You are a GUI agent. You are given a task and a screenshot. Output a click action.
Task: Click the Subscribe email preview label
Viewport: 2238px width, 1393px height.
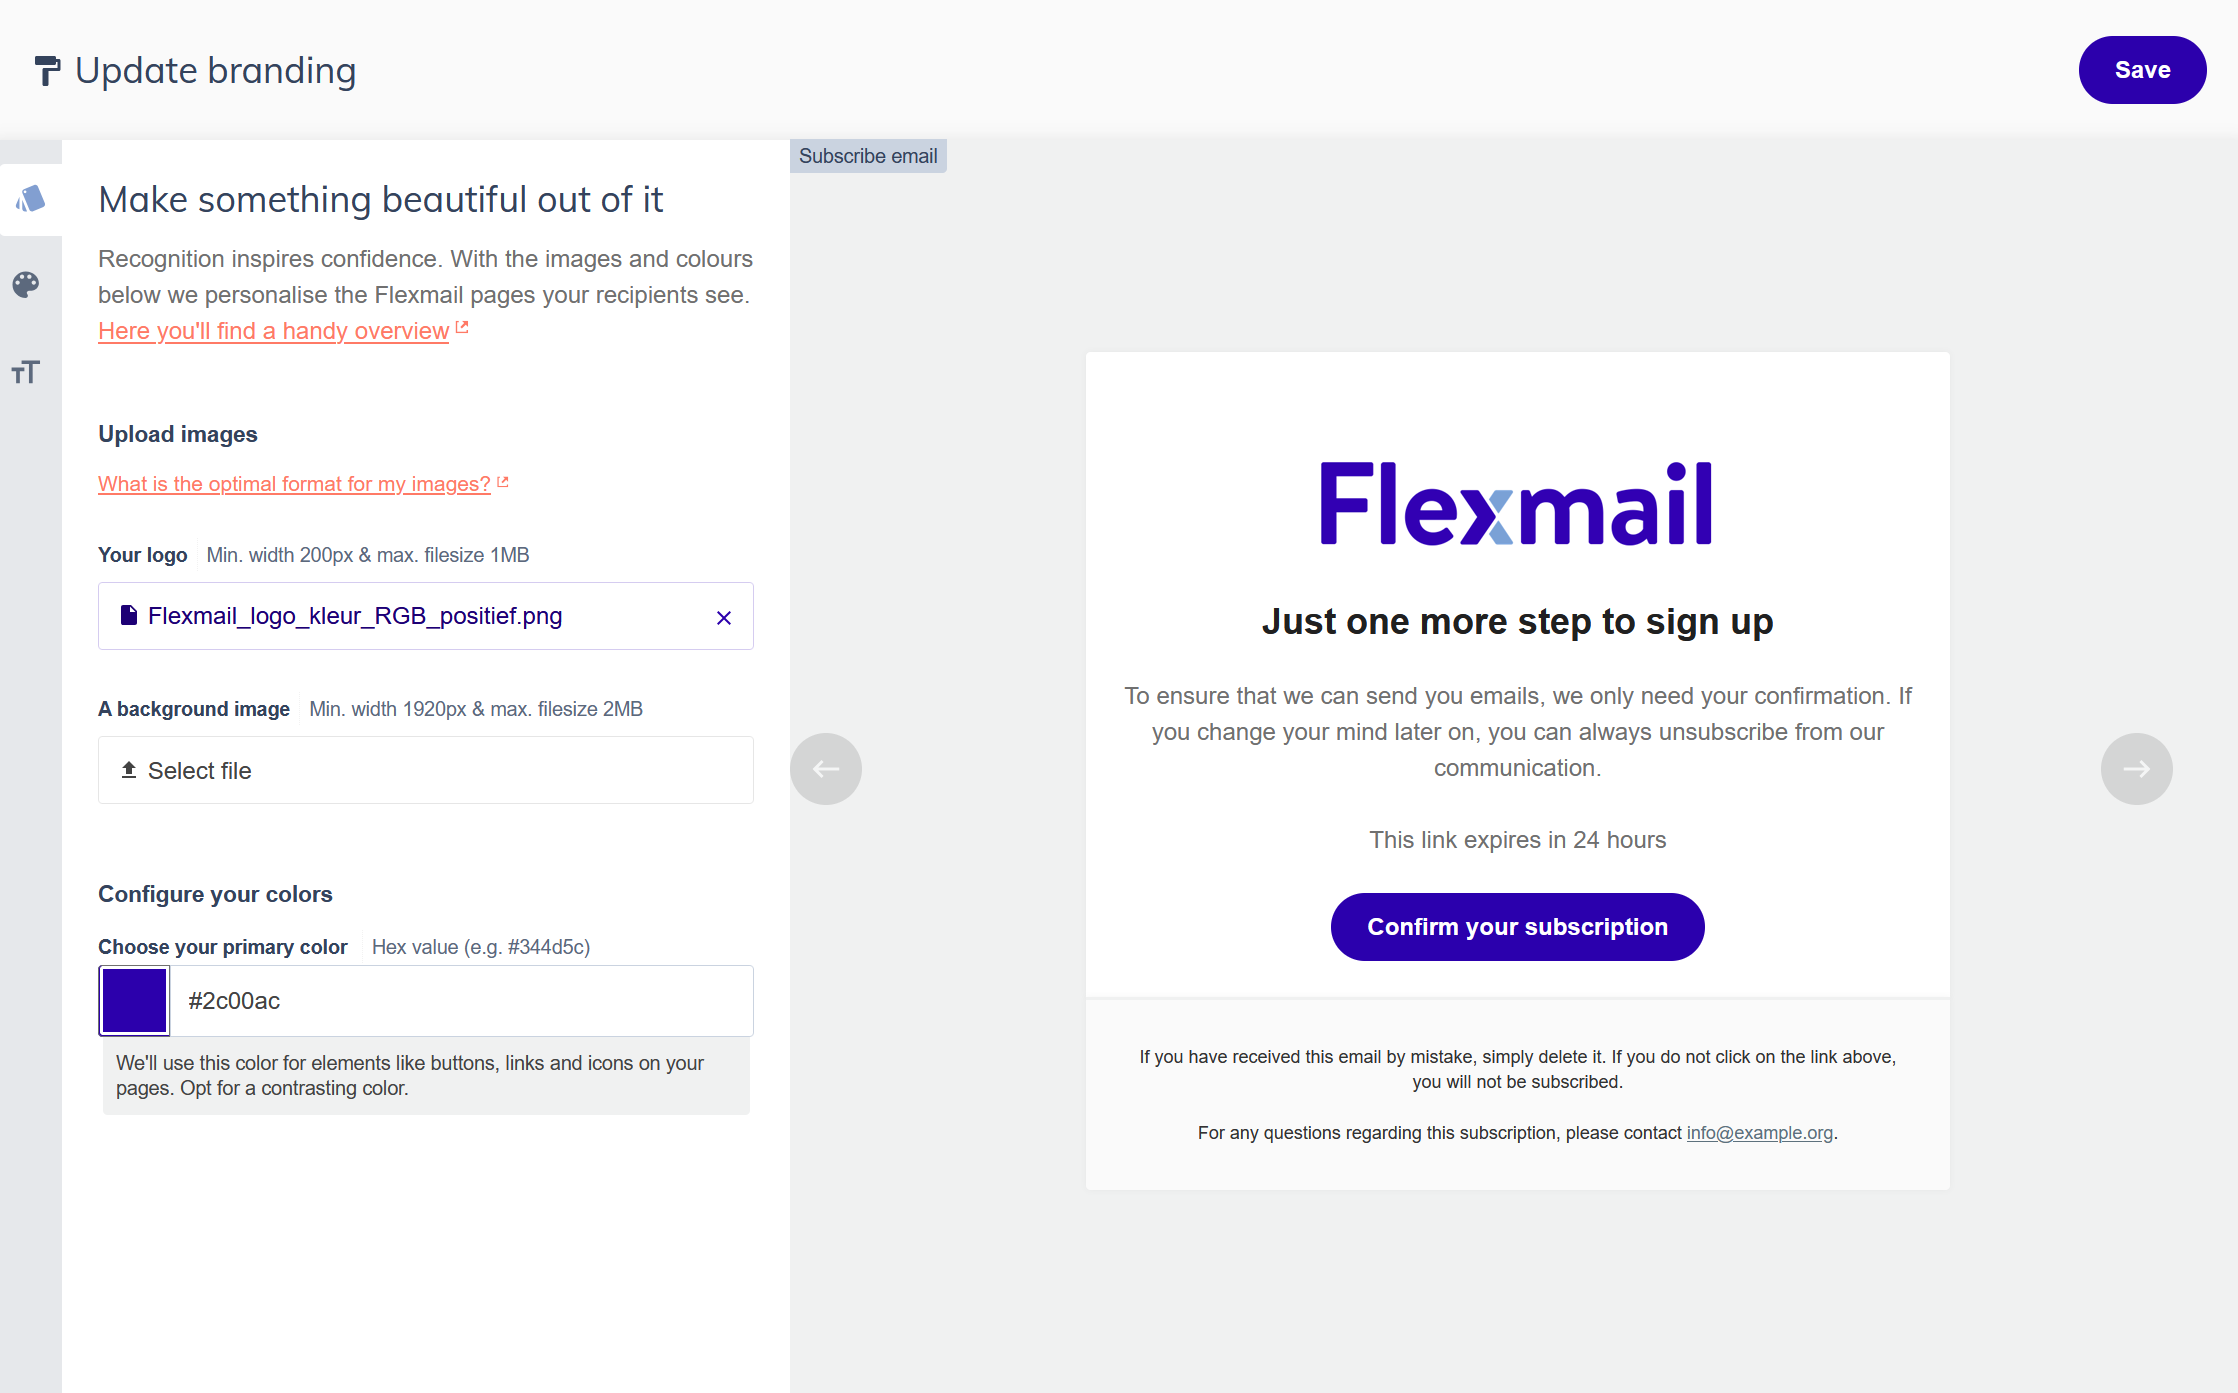pyautogui.click(x=868, y=156)
